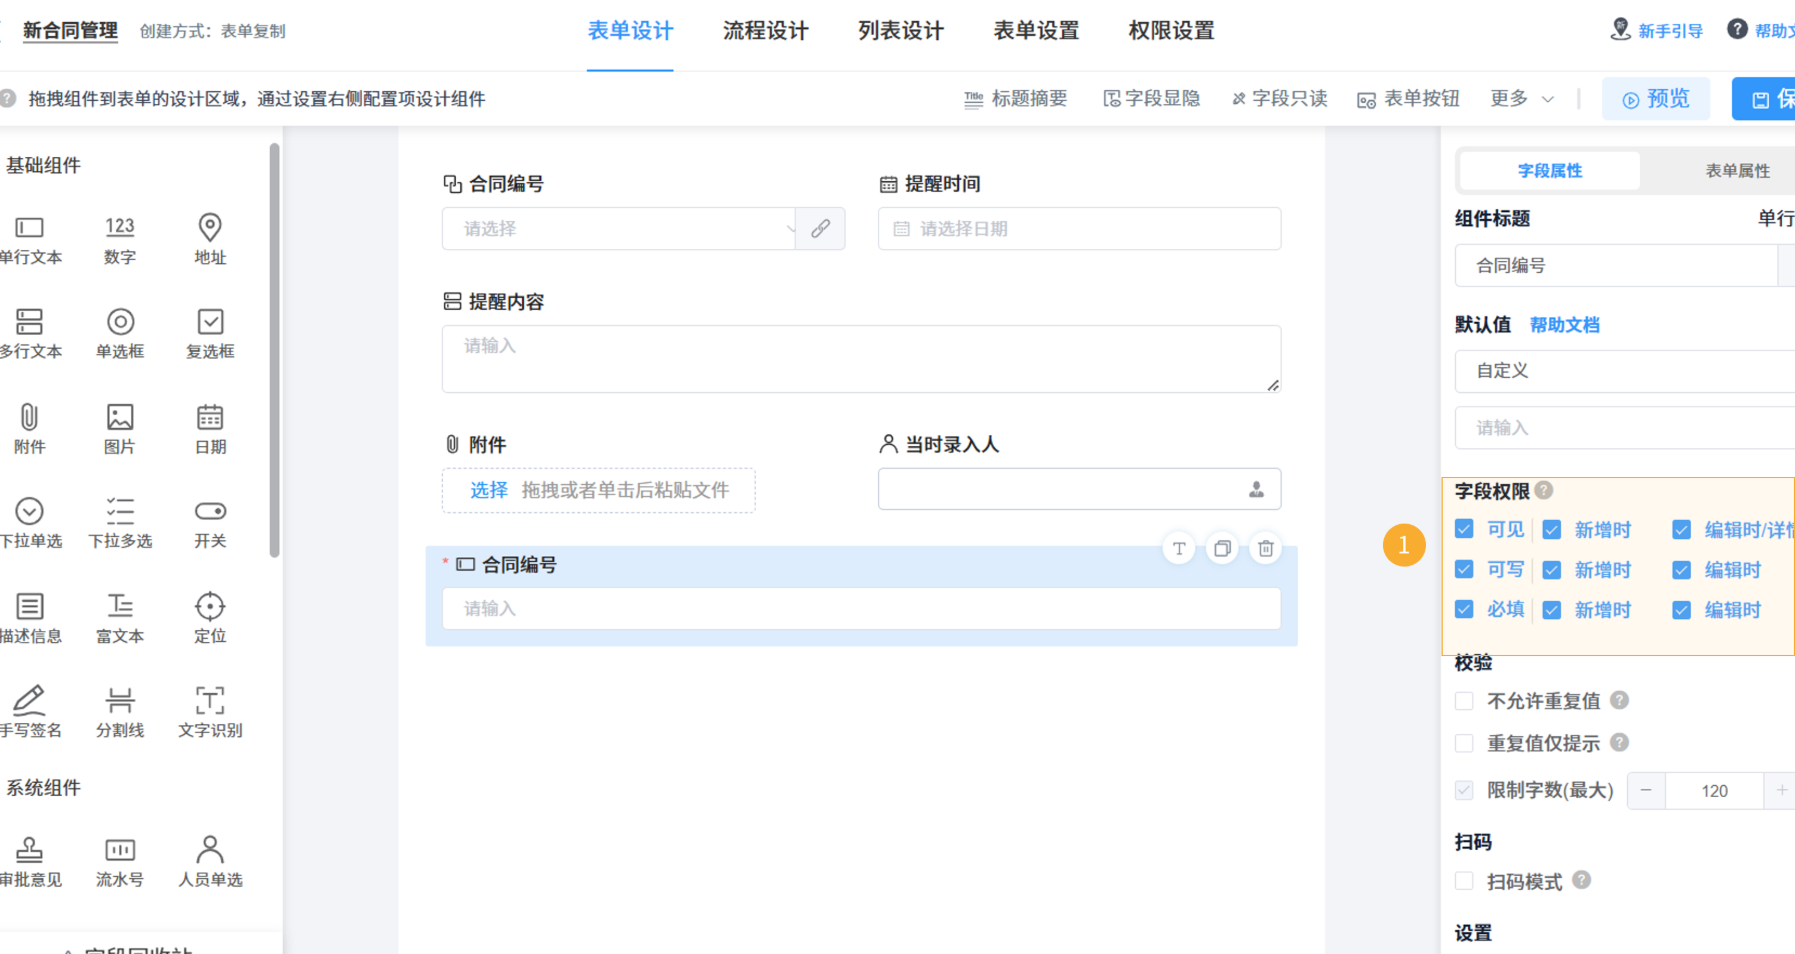Open the 提醒时间 date picker
The image size is (1795, 954).
click(1079, 229)
